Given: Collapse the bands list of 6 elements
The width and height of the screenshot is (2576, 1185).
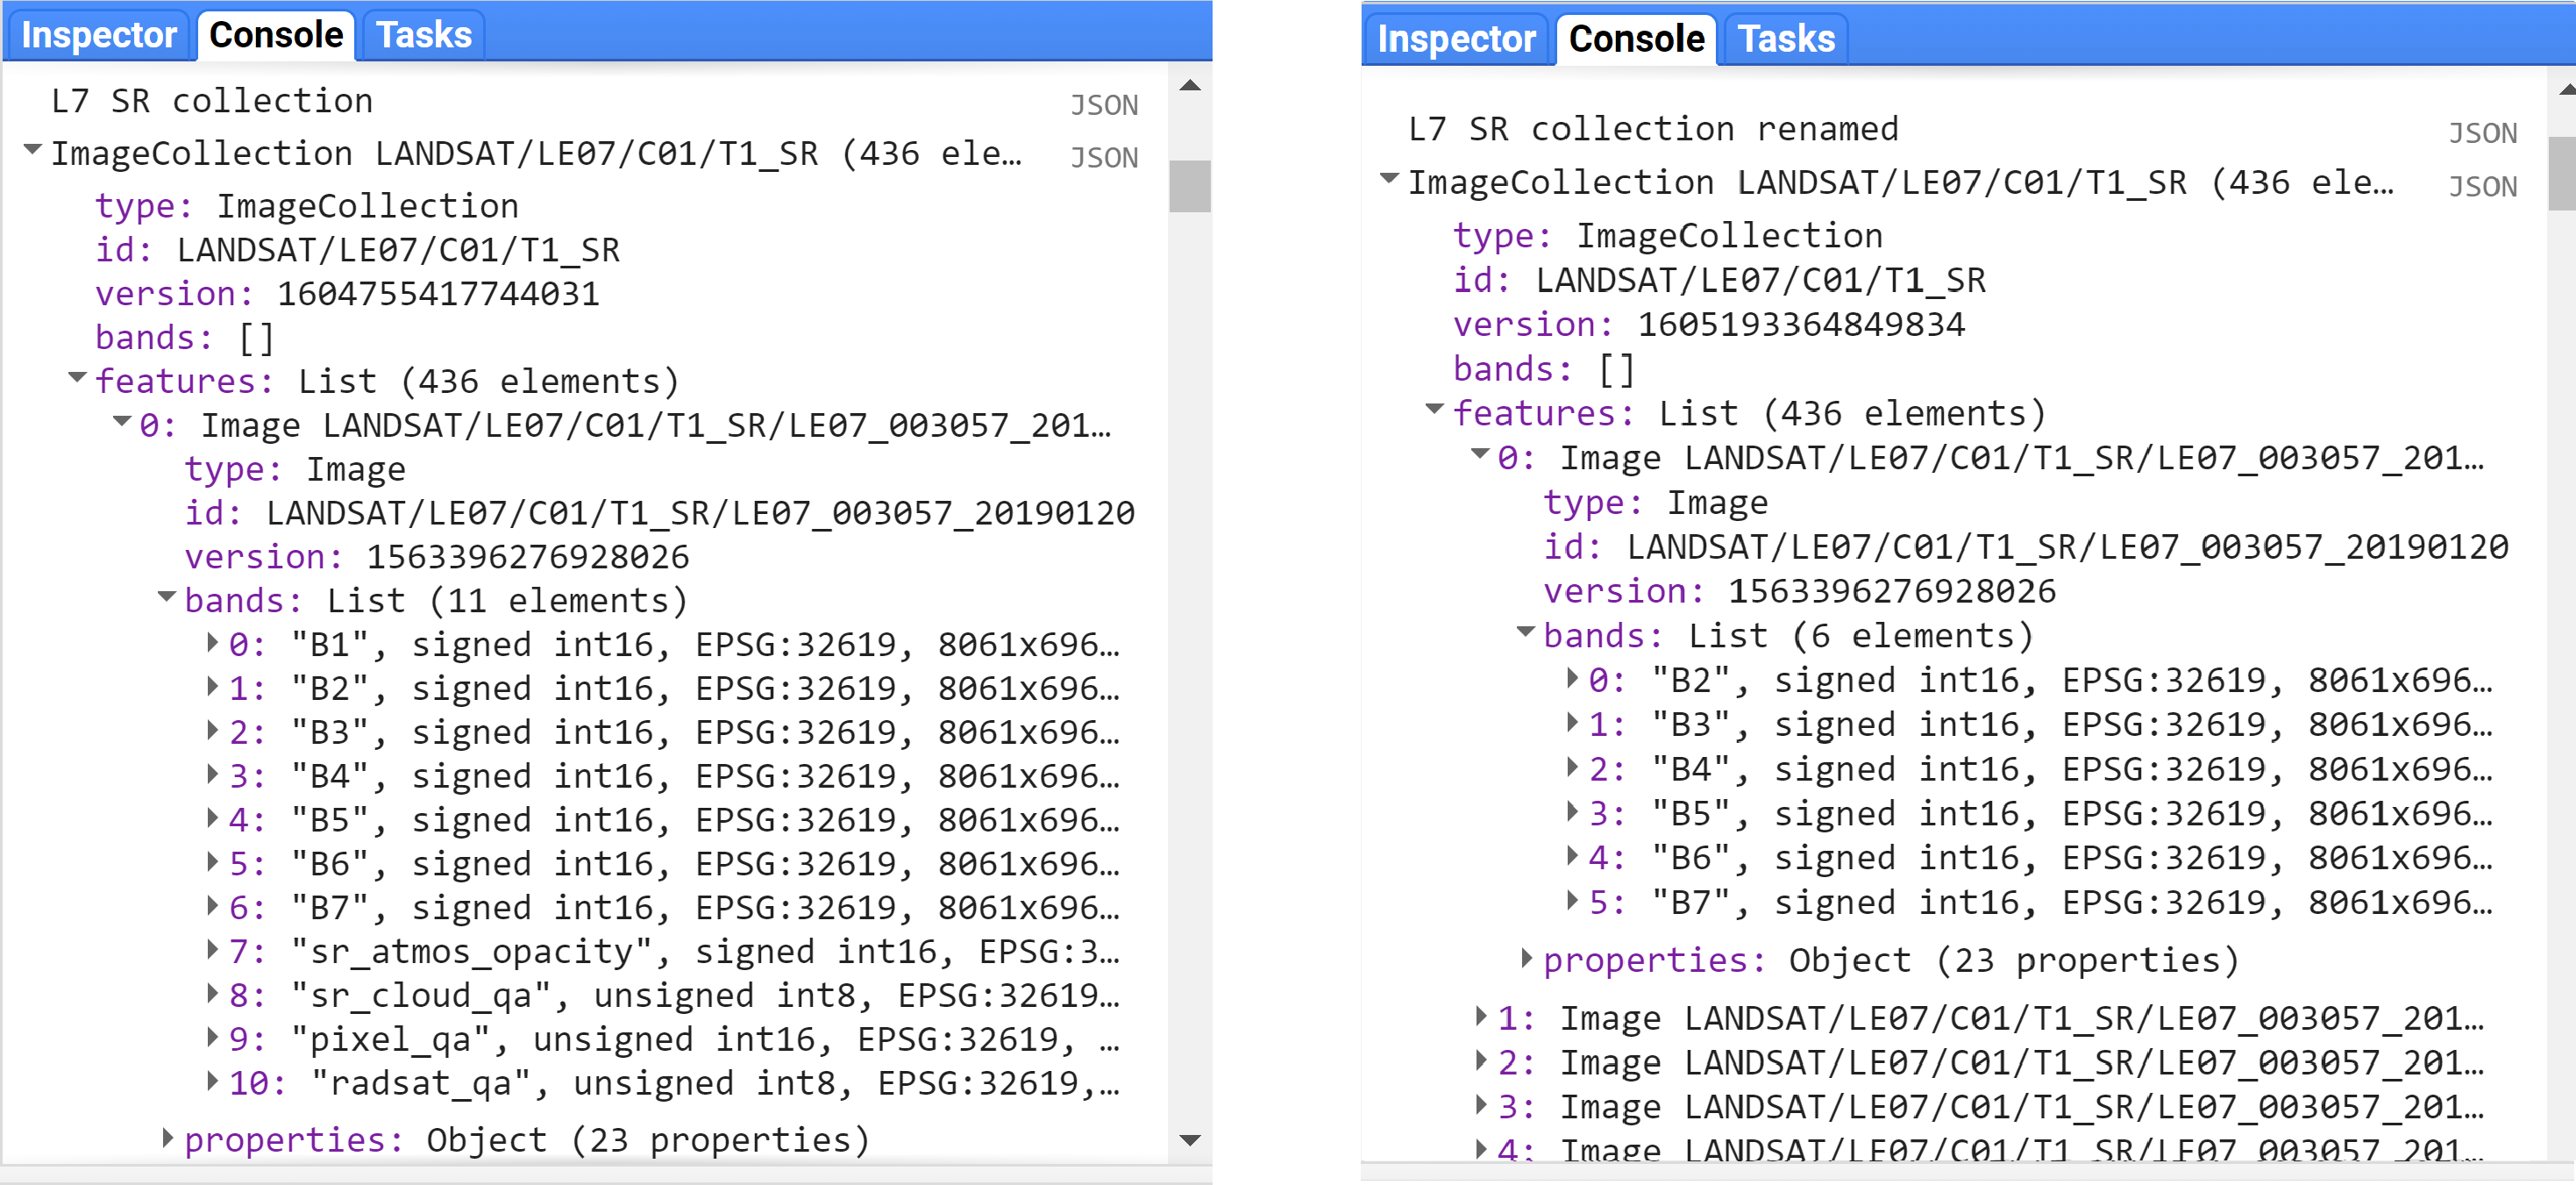Looking at the screenshot, I should pyautogui.click(x=1526, y=632).
